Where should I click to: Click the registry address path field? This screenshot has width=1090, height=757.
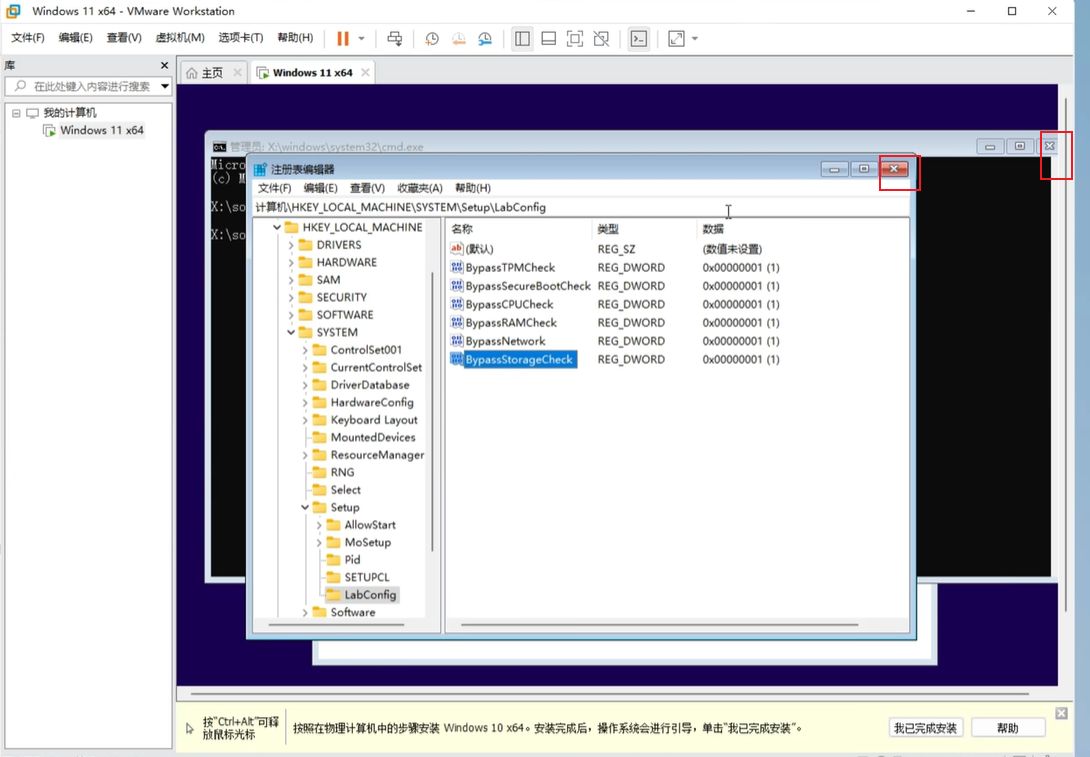[580, 207]
